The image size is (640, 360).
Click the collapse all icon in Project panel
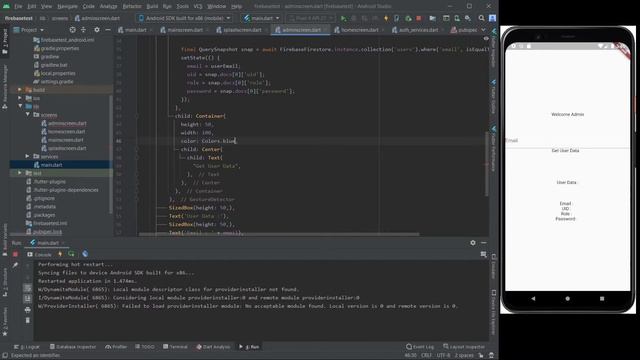[x=83, y=30]
